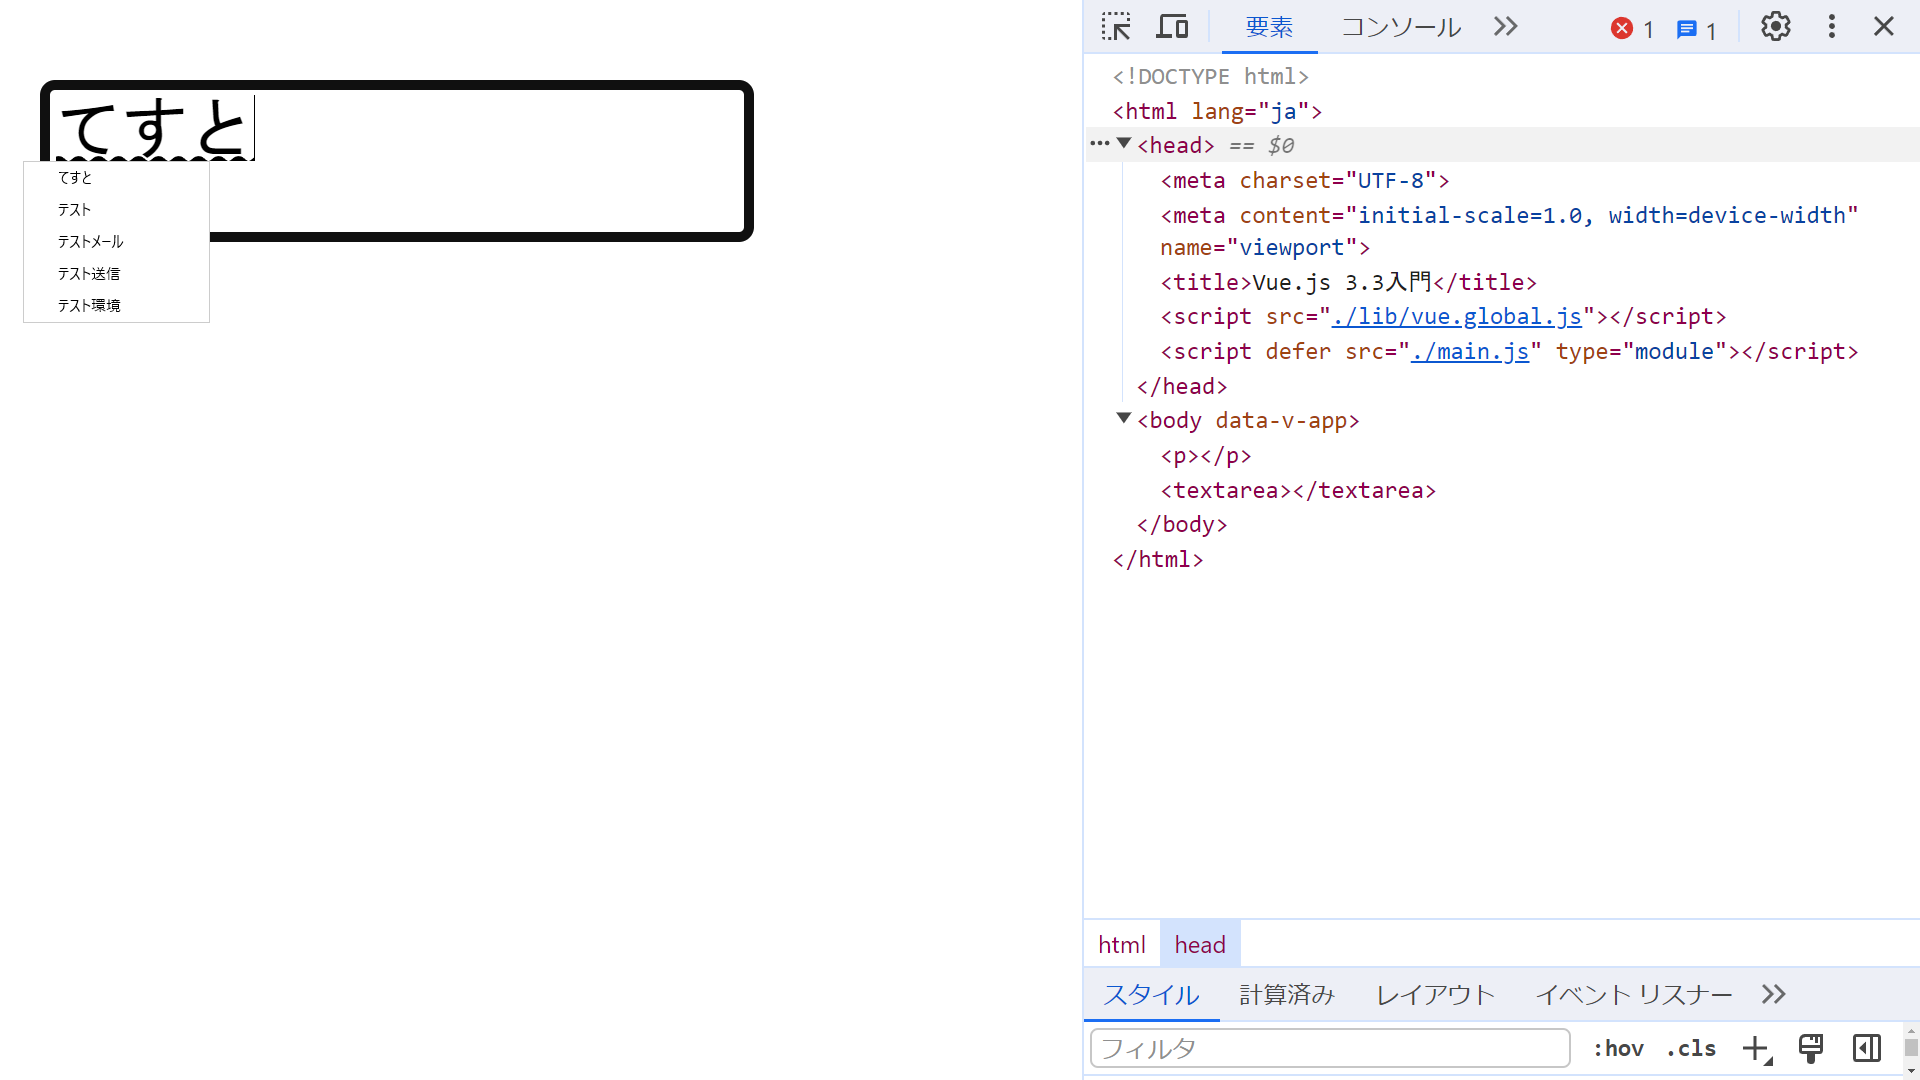This screenshot has width=1920, height=1080.
Task: Toggle the .cls class editor button
Action: pos(1691,1048)
